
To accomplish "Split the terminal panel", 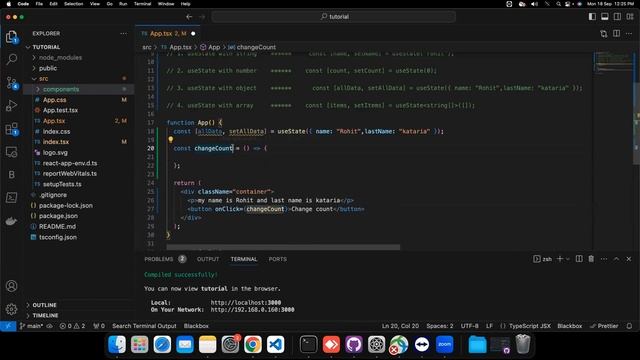I will (x=579, y=259).
